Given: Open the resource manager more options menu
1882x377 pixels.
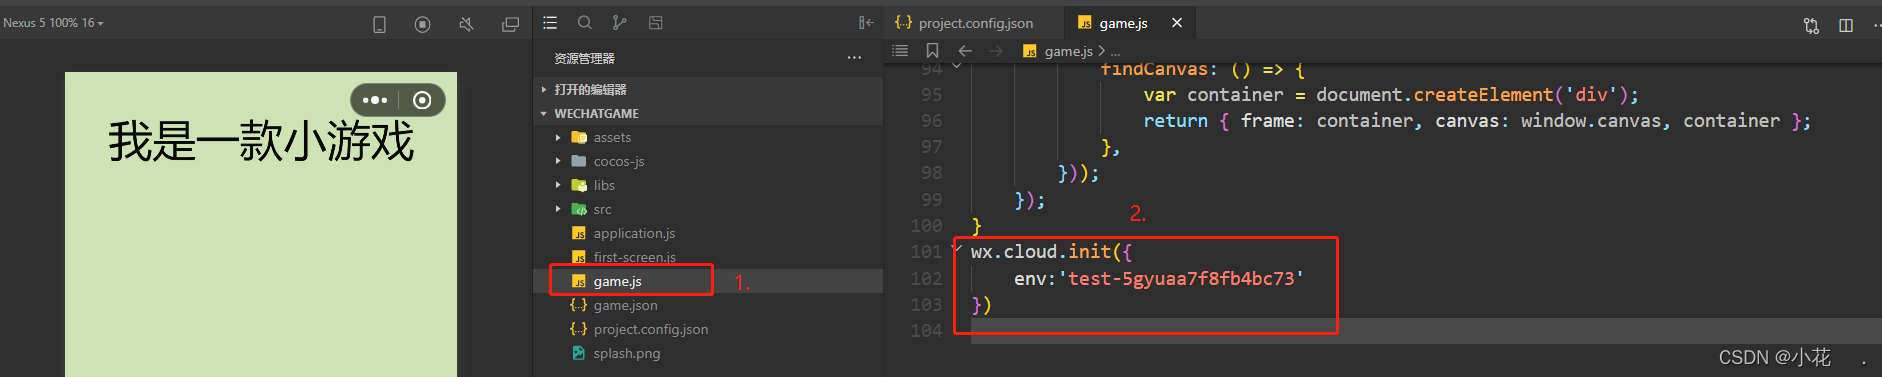Looking at the screenshot, I should point(854,58).
